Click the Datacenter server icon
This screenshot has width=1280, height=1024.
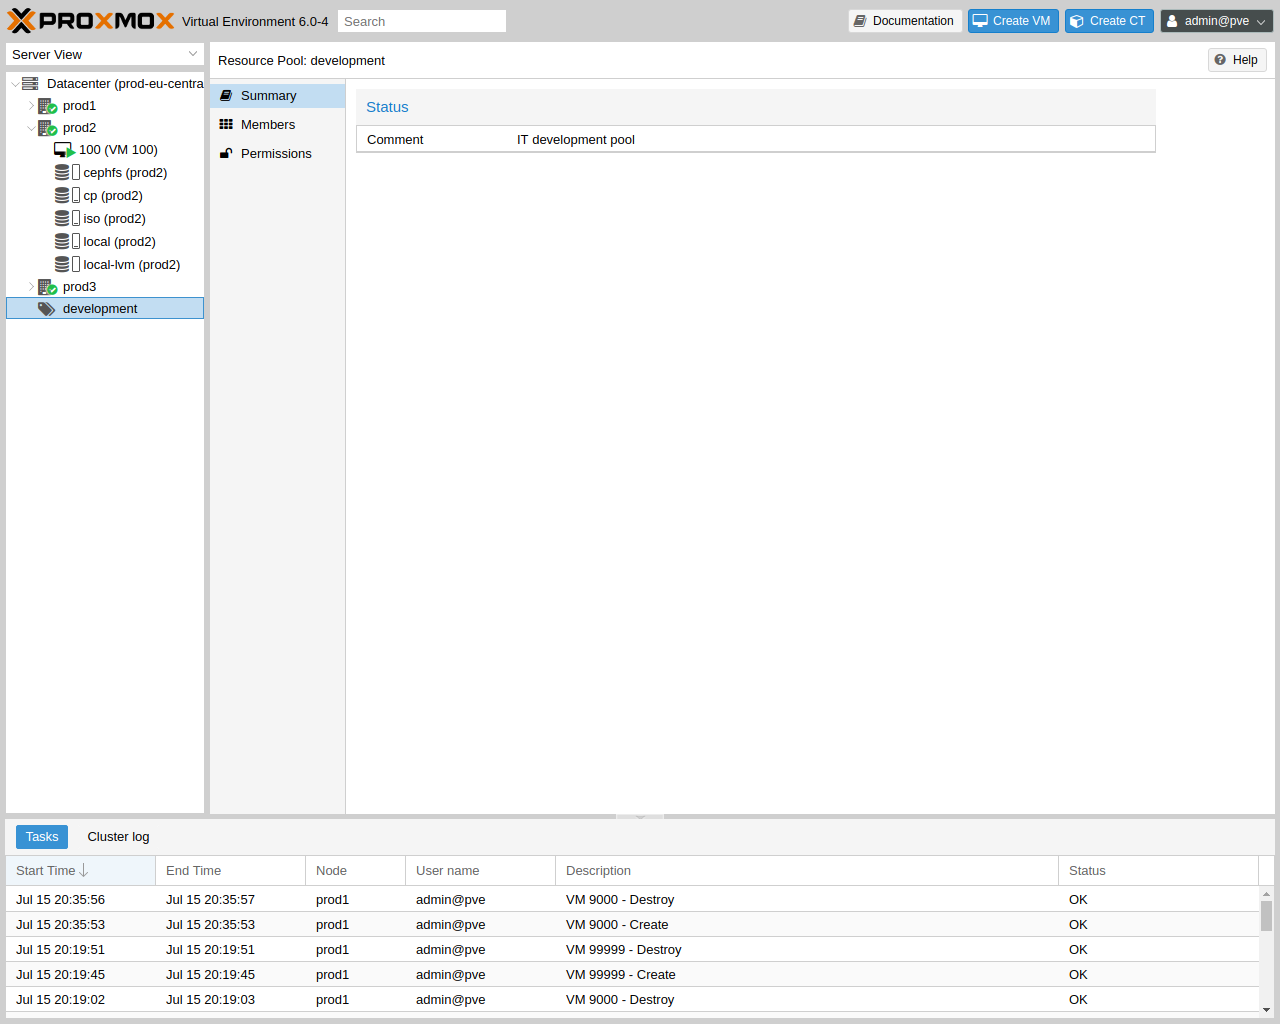(30, 84)
